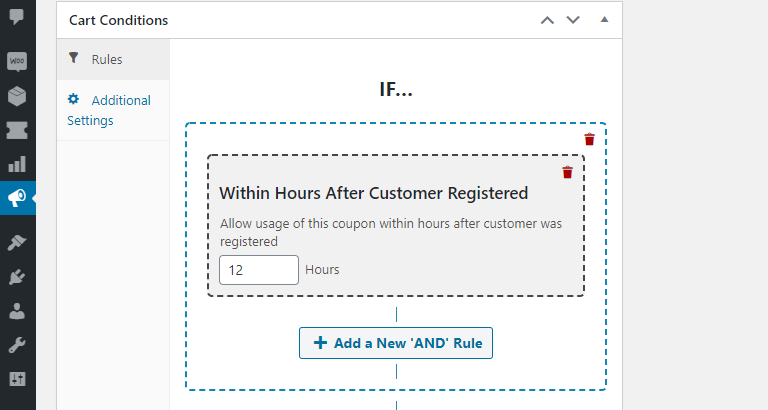Switch to the Rules tab
Image resolution: width=768 pixels, height=410 pixels.
click(106, 60)
